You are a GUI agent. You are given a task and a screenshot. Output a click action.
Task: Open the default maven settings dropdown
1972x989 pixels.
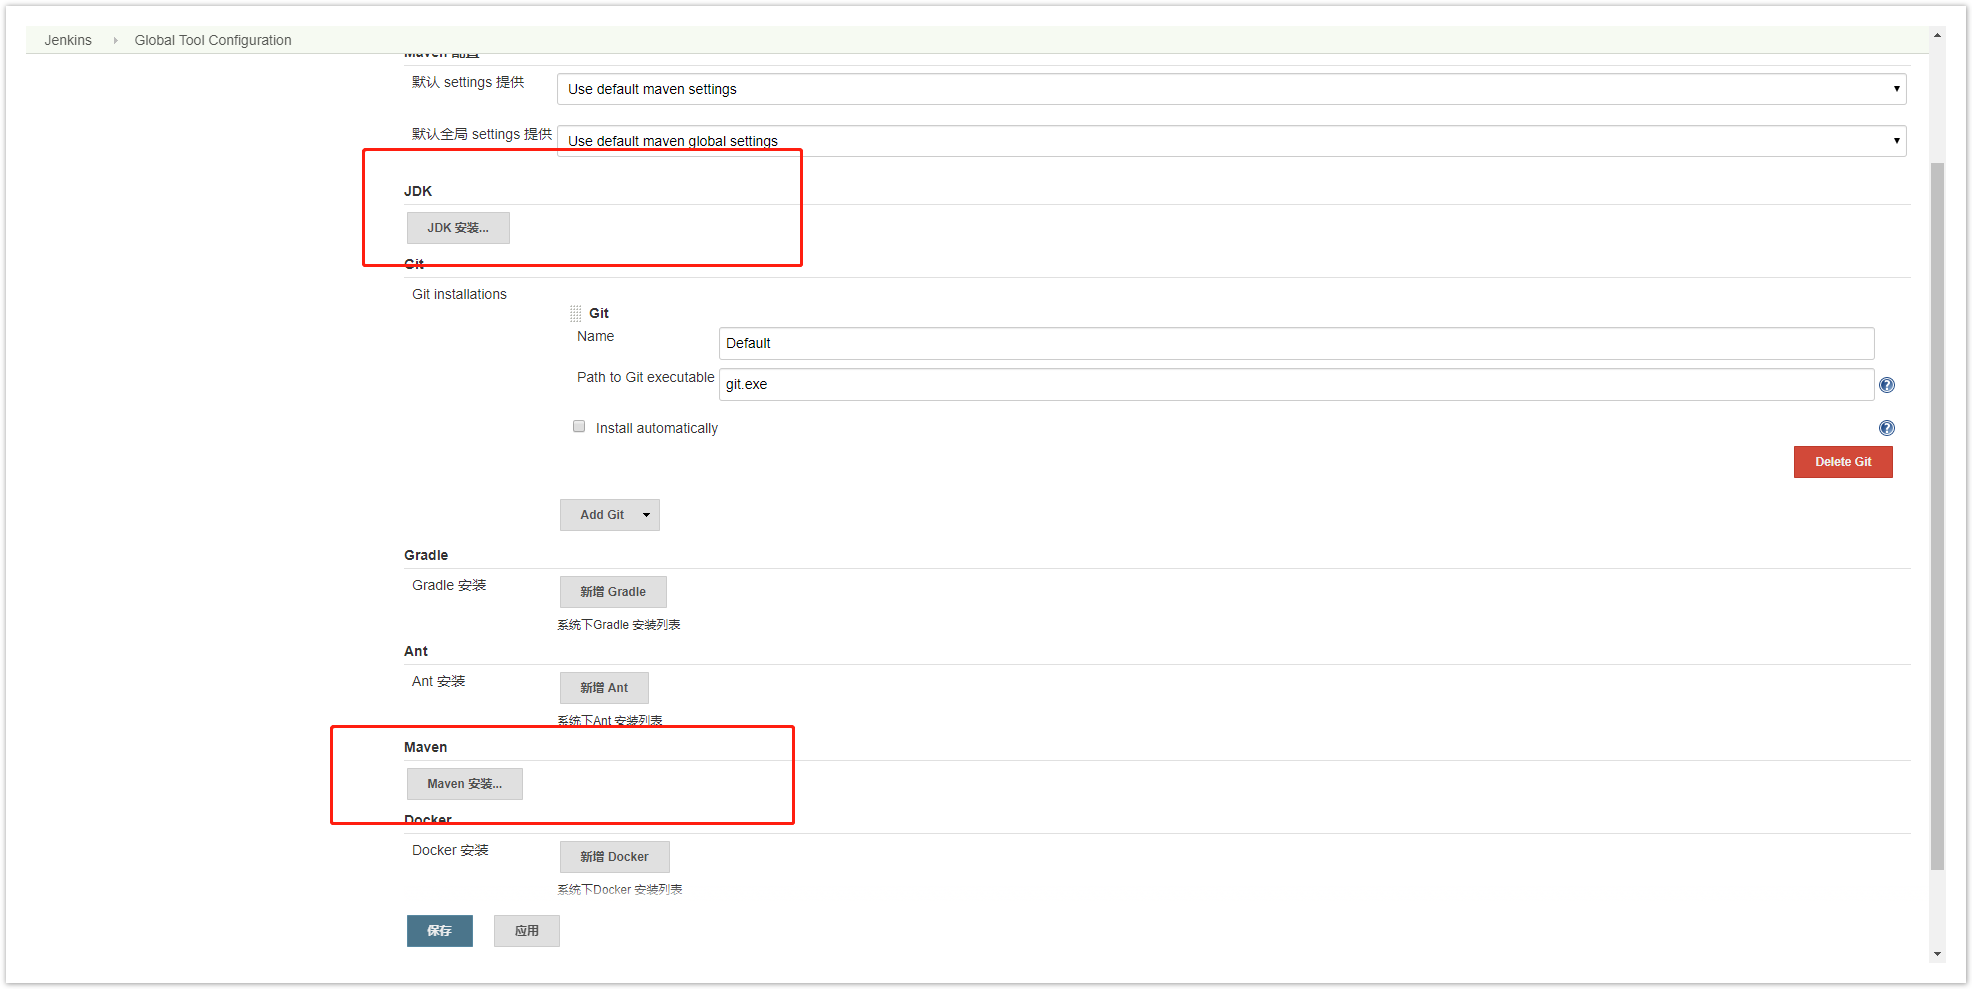point(1231,89)
